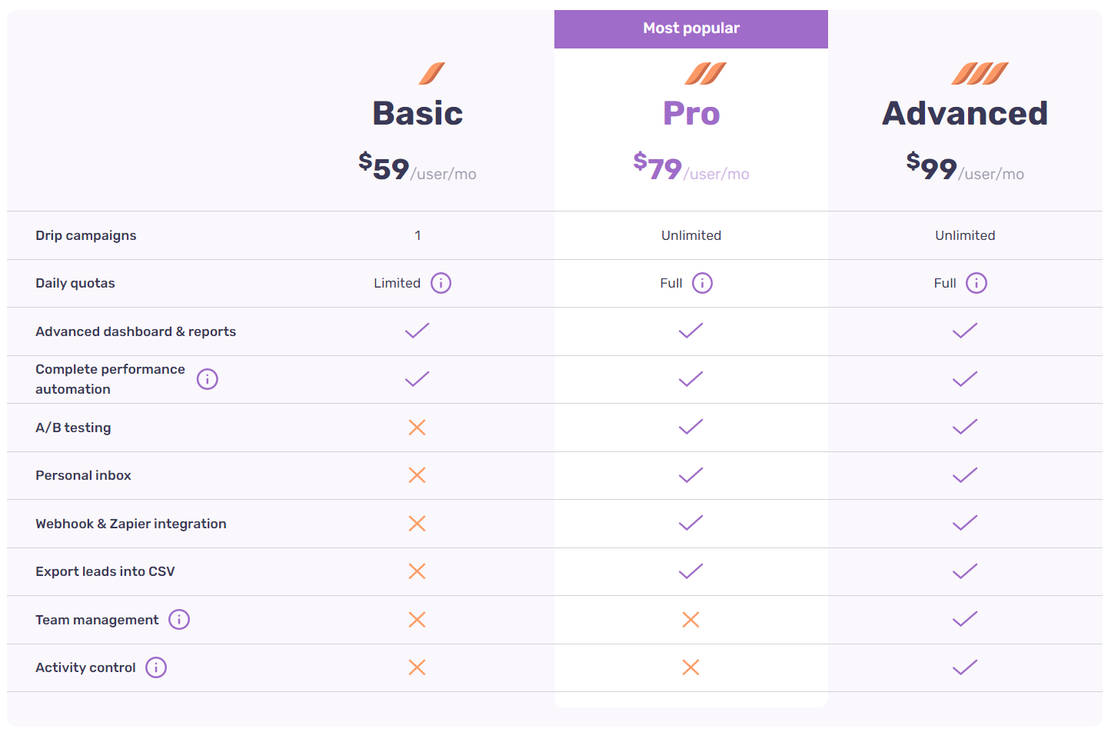Click the Advanced plan quadruple-stripe logo
The width and height of the screenshot is (1108, 739).
click(981, 73)
